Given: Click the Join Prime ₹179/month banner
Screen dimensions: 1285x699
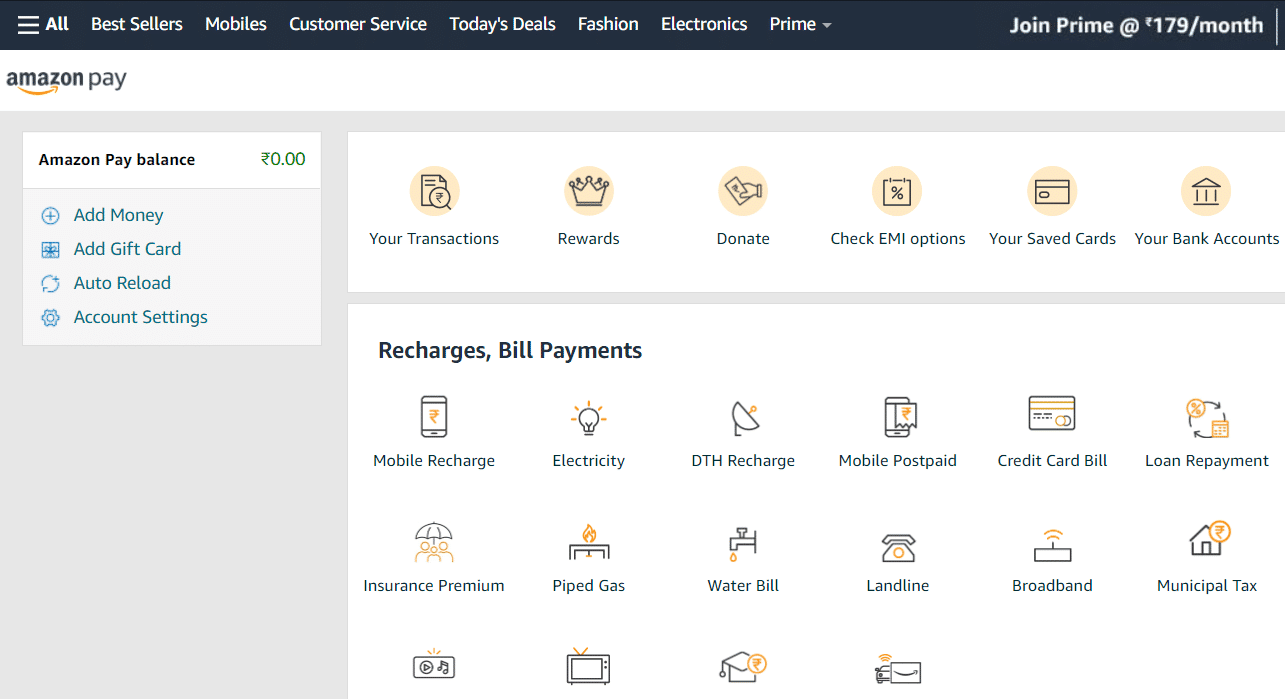Looking at the screenshot, I should coord(1136,25).
